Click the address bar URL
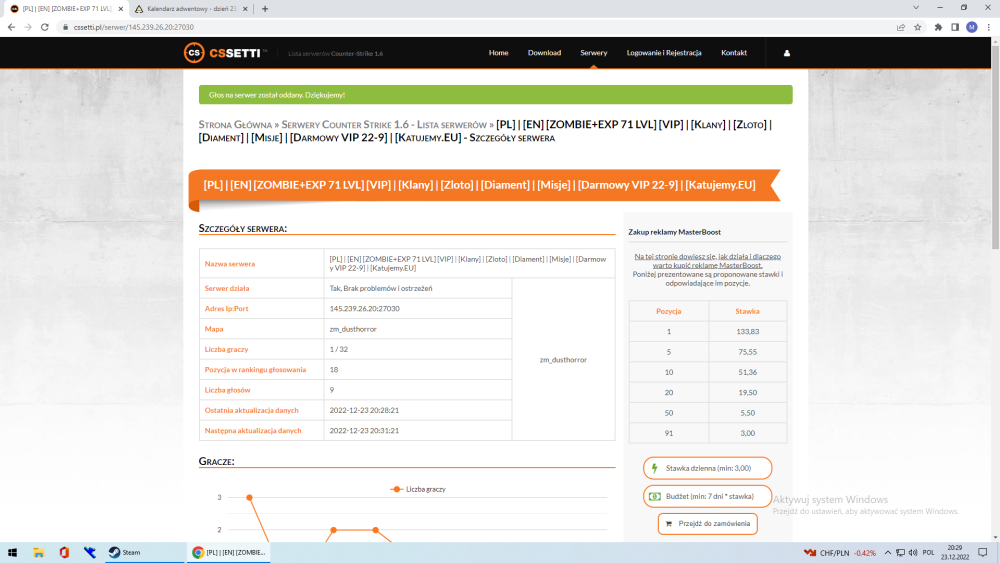The image size is (1000, 563). click(x=133, y=27)
